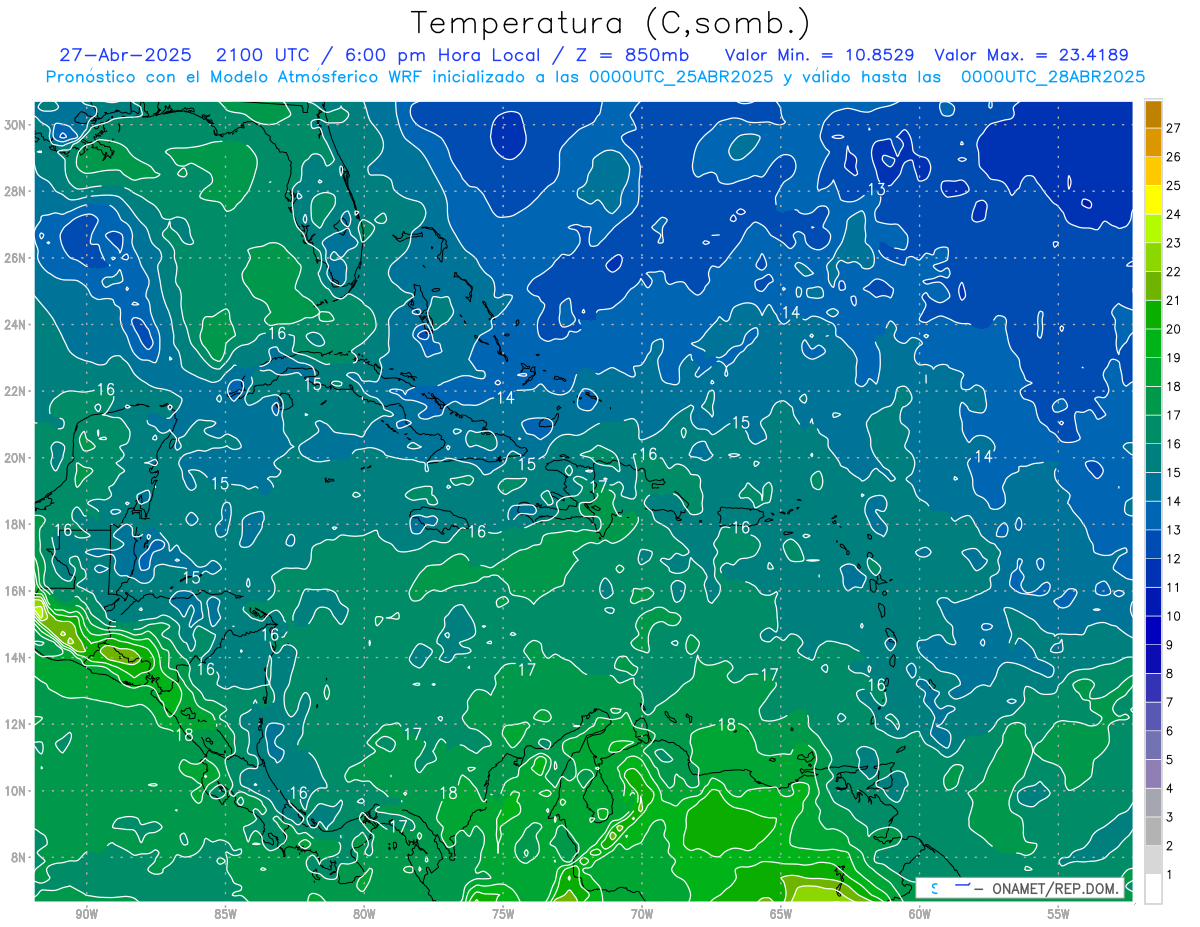Viewport: 1200px width, 927px height.
Task: Click the 60W longitude axis label
Action: coord(920,914)
